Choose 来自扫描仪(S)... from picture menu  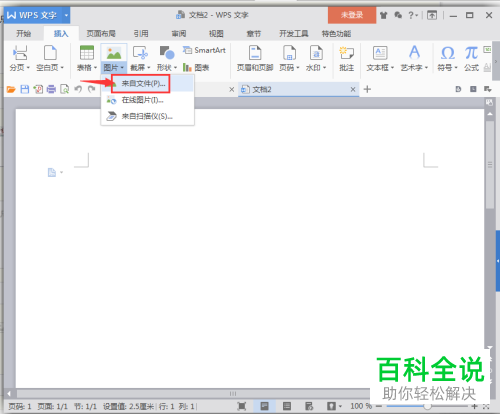click(x=147, y=116)
